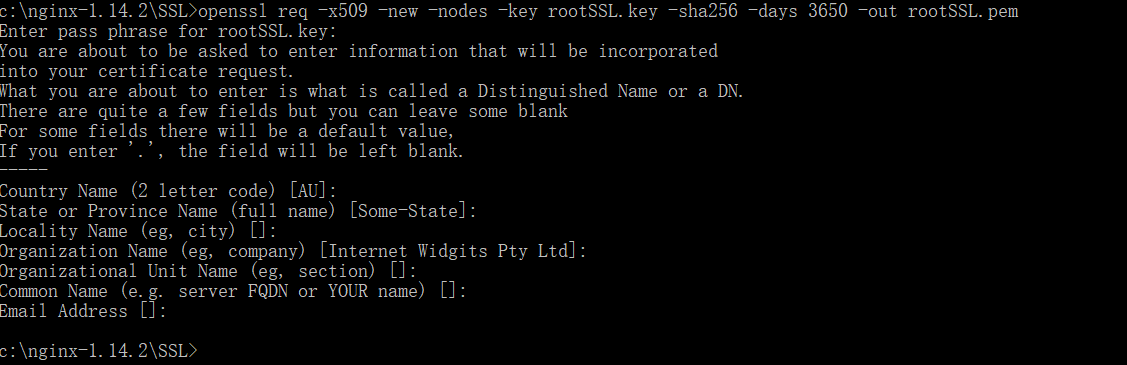Click the Organization Name prompt line
Image resolution: width=1127 pixels, height=365 pixels.
(x=293, y=251)
